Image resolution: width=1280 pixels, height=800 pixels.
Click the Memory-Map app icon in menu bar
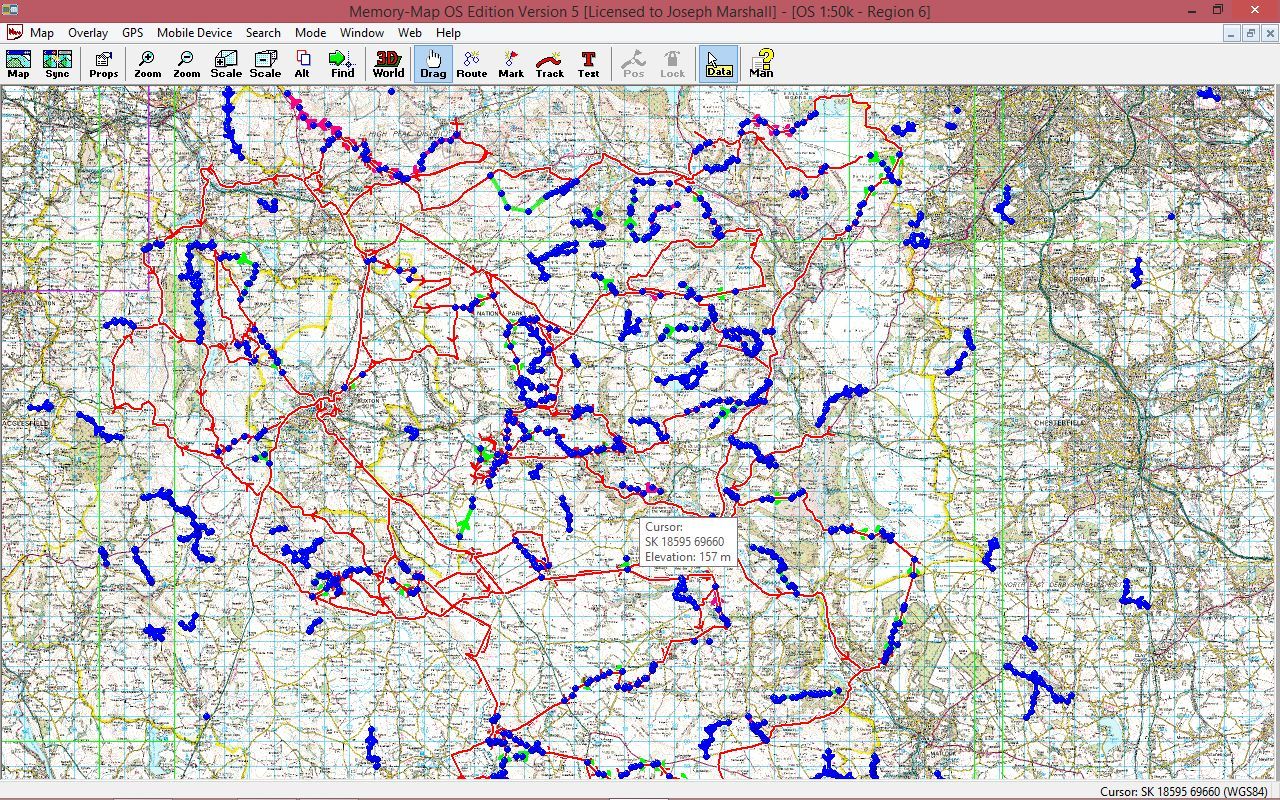(x=13, y=33)
